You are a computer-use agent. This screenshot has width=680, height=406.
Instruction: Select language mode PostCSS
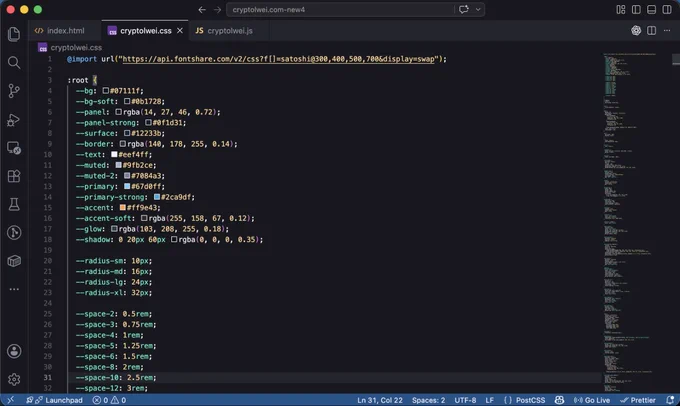pos(525,400)
